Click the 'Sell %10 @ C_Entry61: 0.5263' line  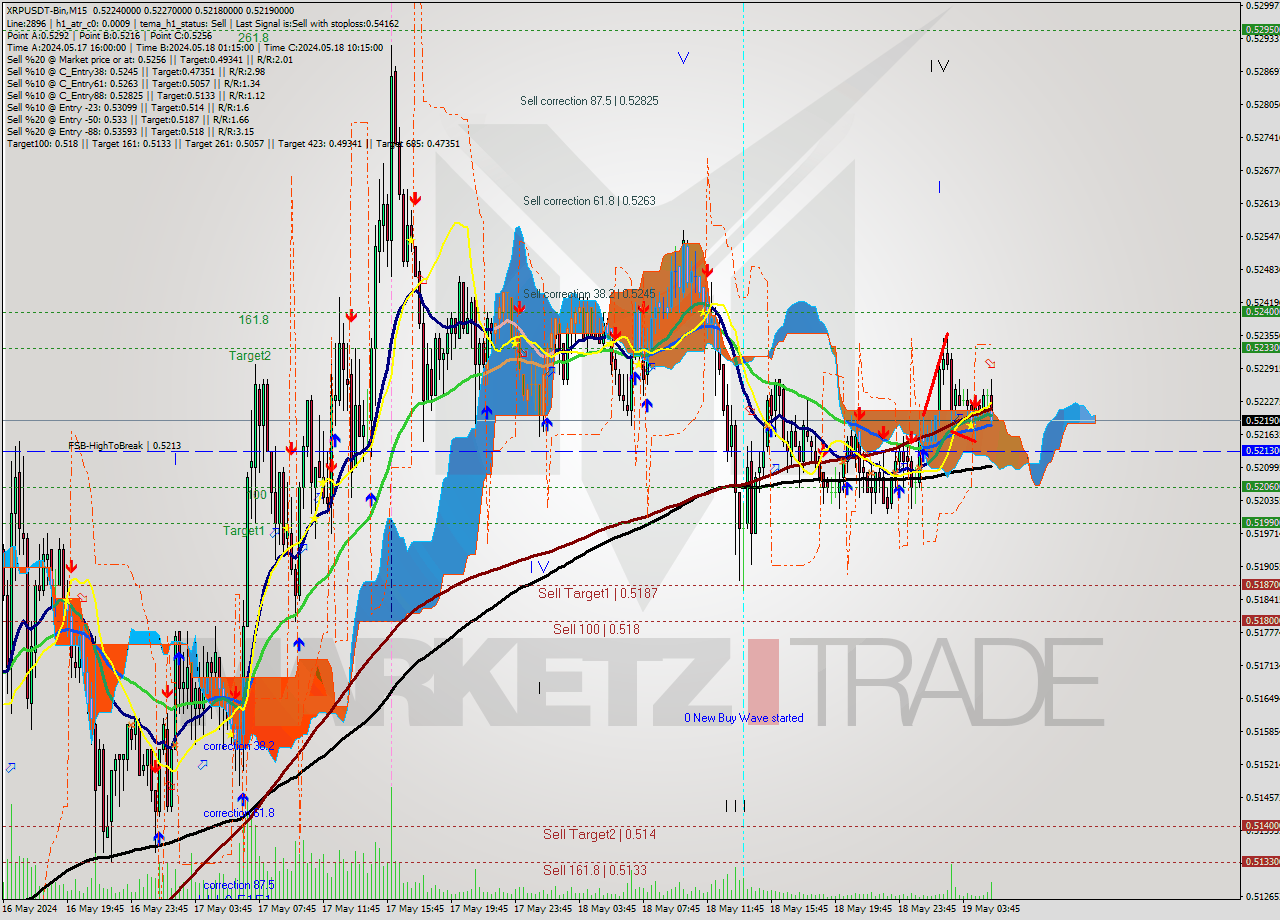tap(133, 83)
